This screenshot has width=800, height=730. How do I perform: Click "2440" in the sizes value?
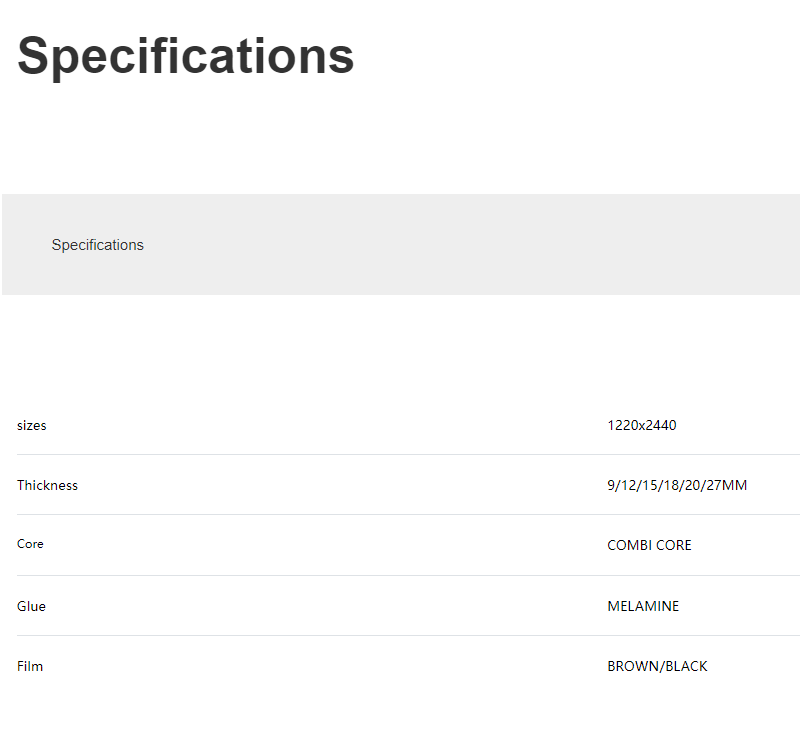coord(660,425)
